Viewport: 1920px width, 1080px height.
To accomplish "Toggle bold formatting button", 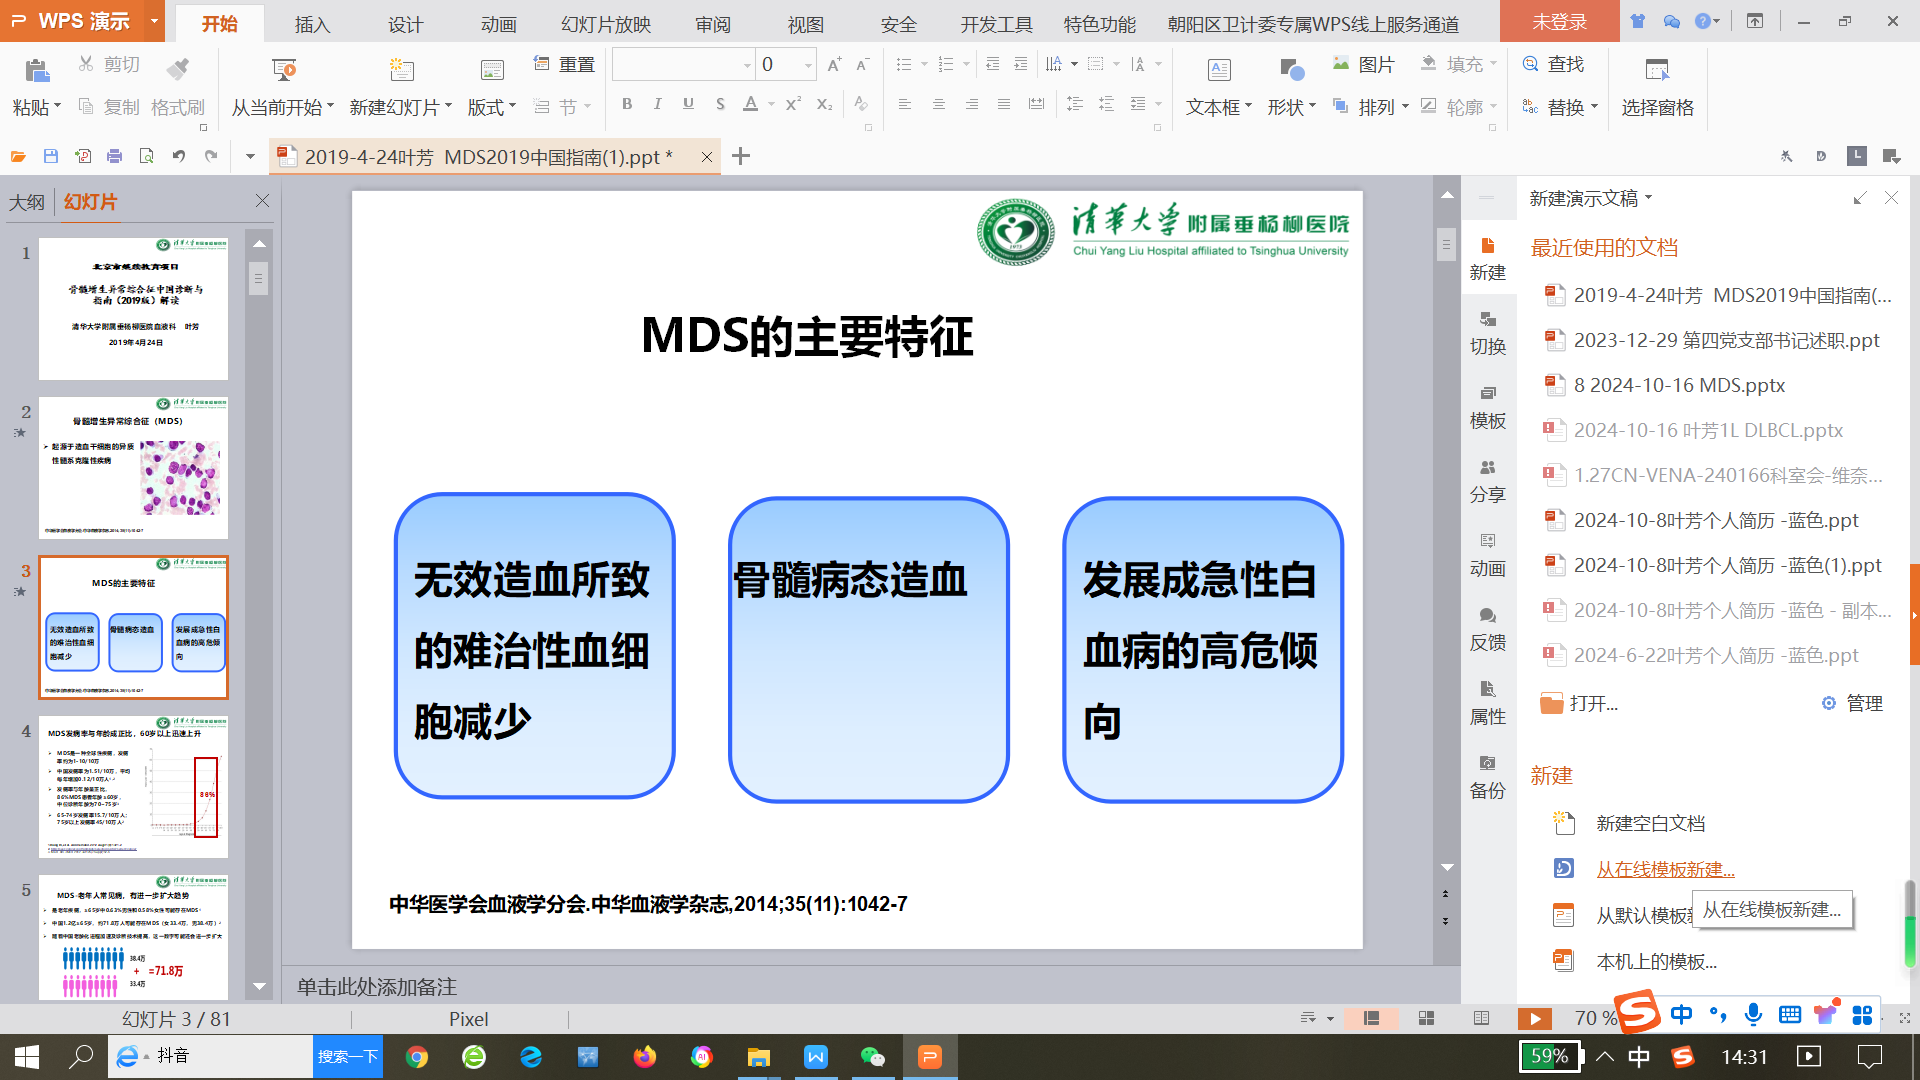I will coord(627,104).
